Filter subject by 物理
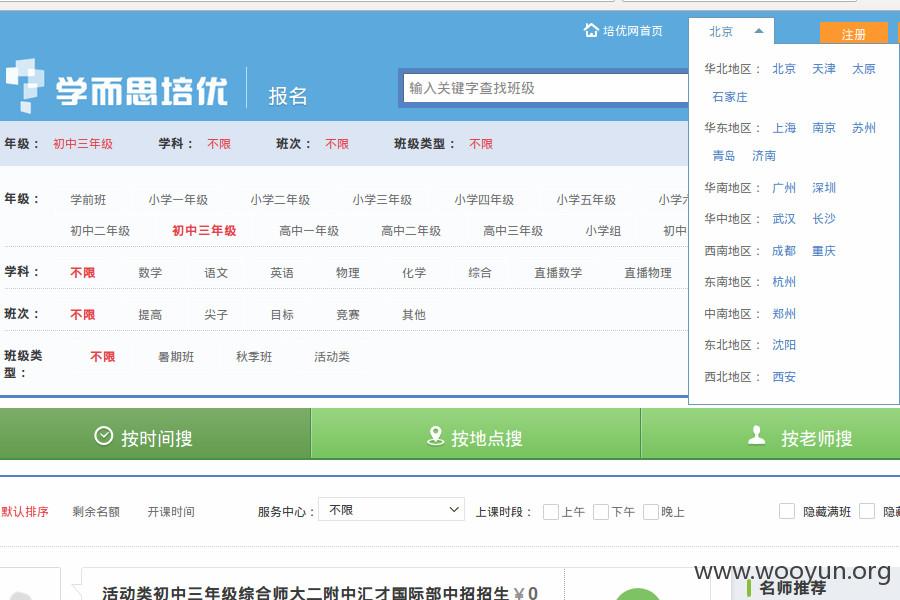This screenshot has height=600, width=900. 348,273
